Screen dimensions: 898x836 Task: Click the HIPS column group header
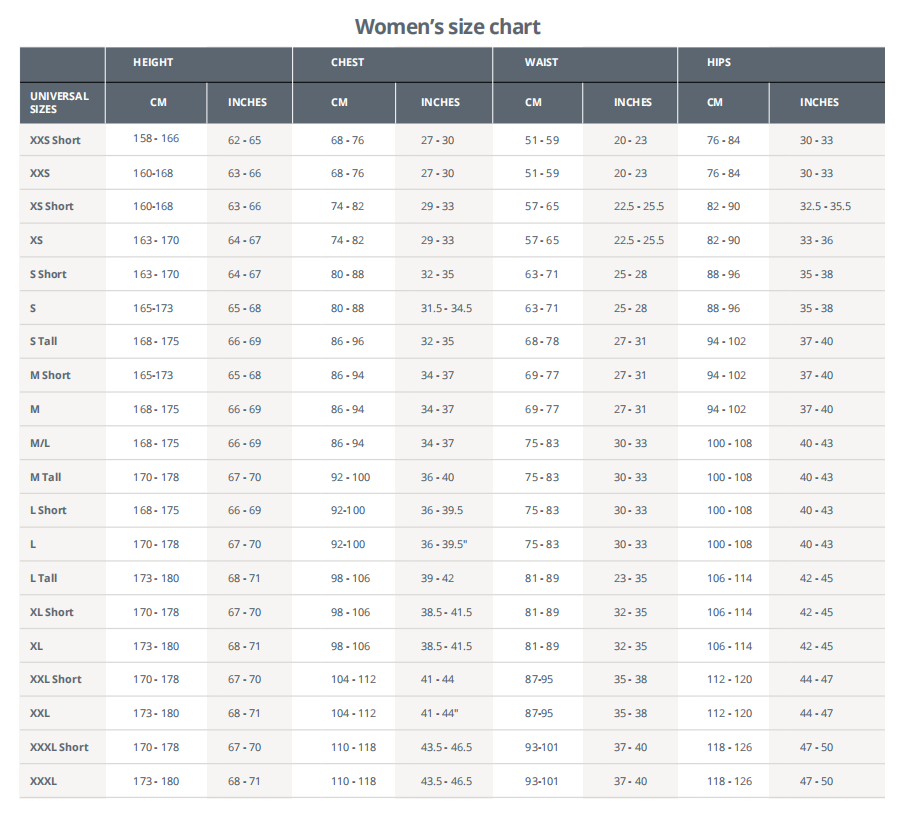click(x=718, y=62)
